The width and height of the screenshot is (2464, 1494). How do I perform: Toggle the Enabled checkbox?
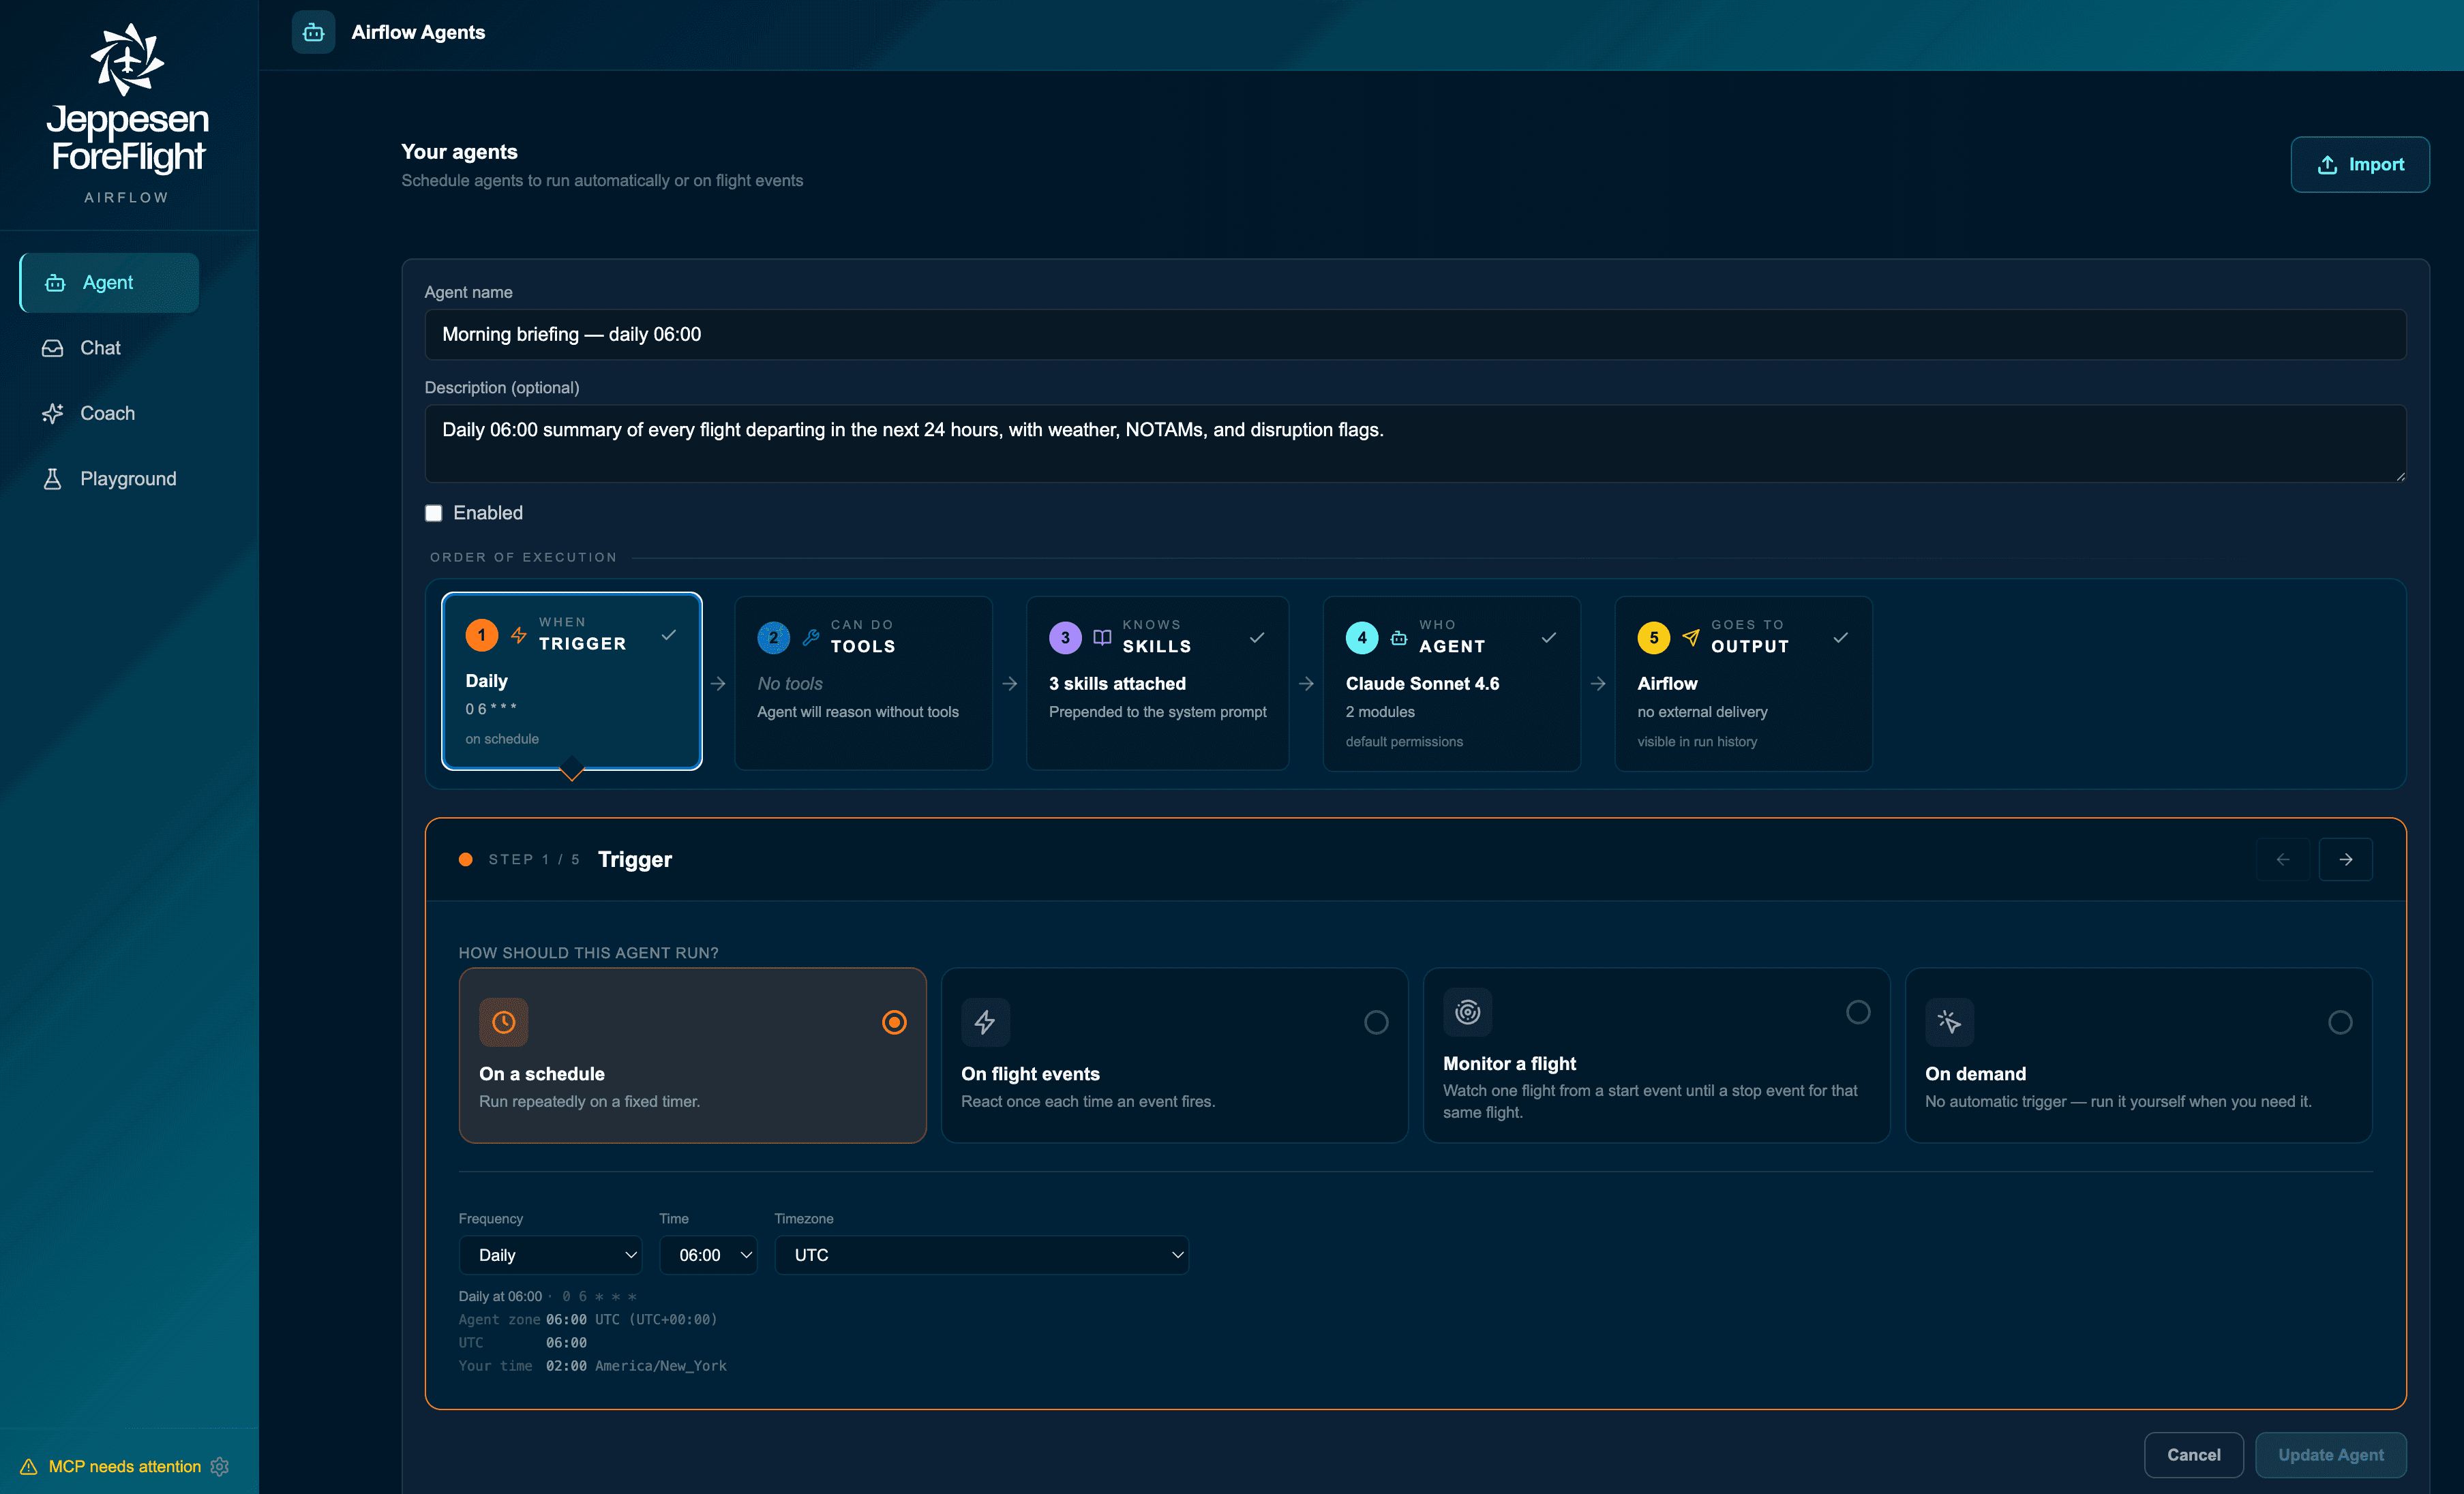tap(433, 513)
